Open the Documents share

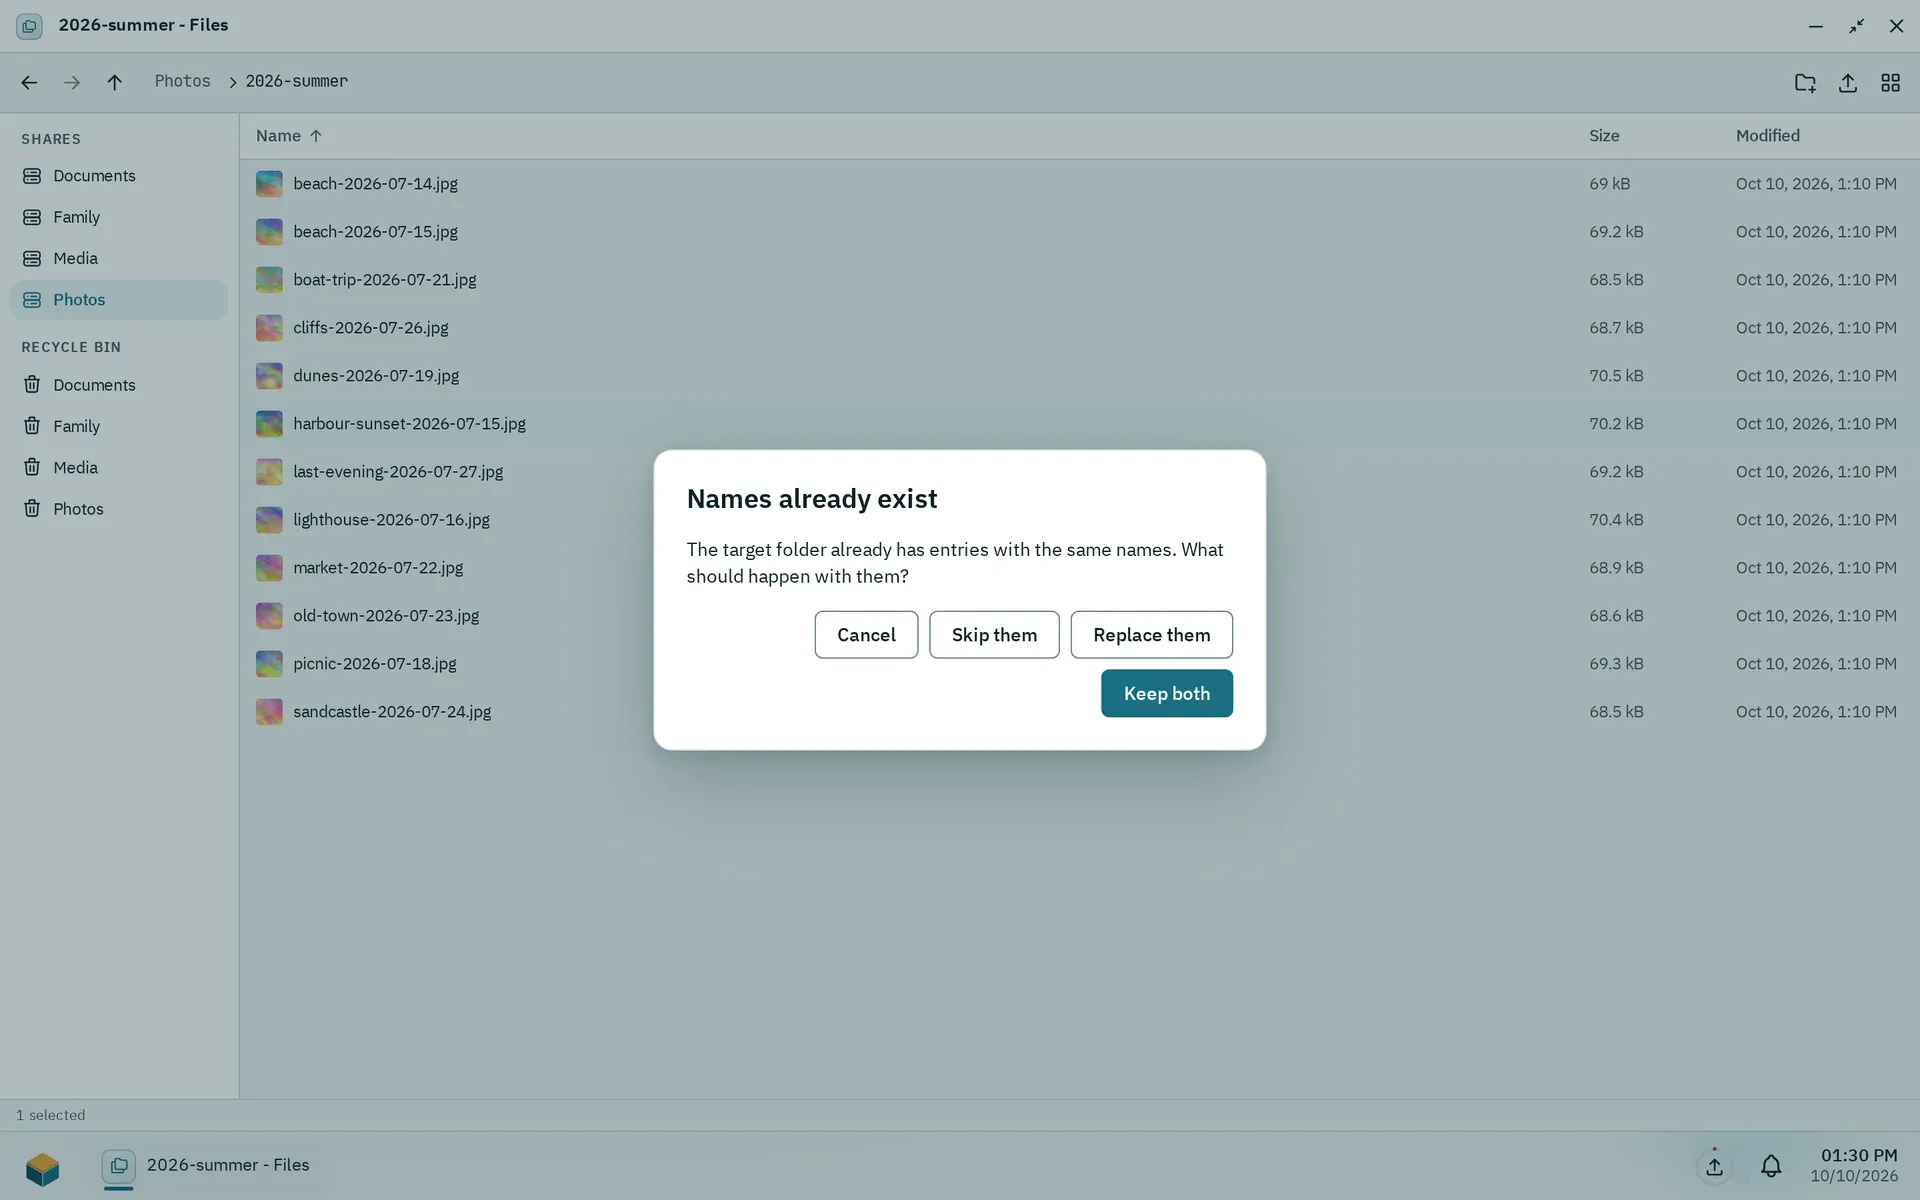pyautogui.click(x=119, y=176)
